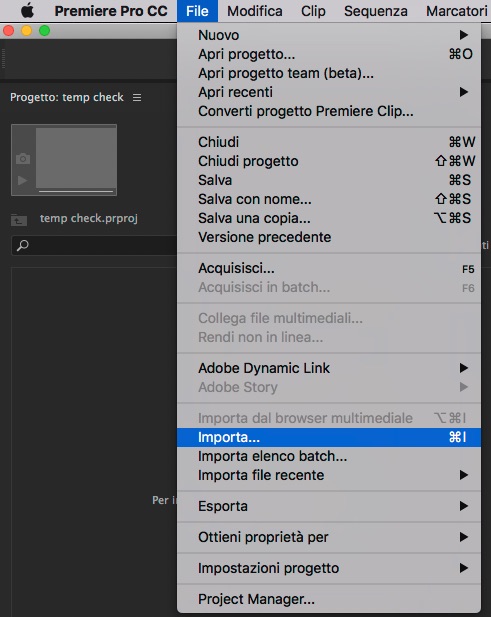Select the project preview thumbnail
Image resolution: width=491 pixels, height=617 pixels.
pos(64,160)
